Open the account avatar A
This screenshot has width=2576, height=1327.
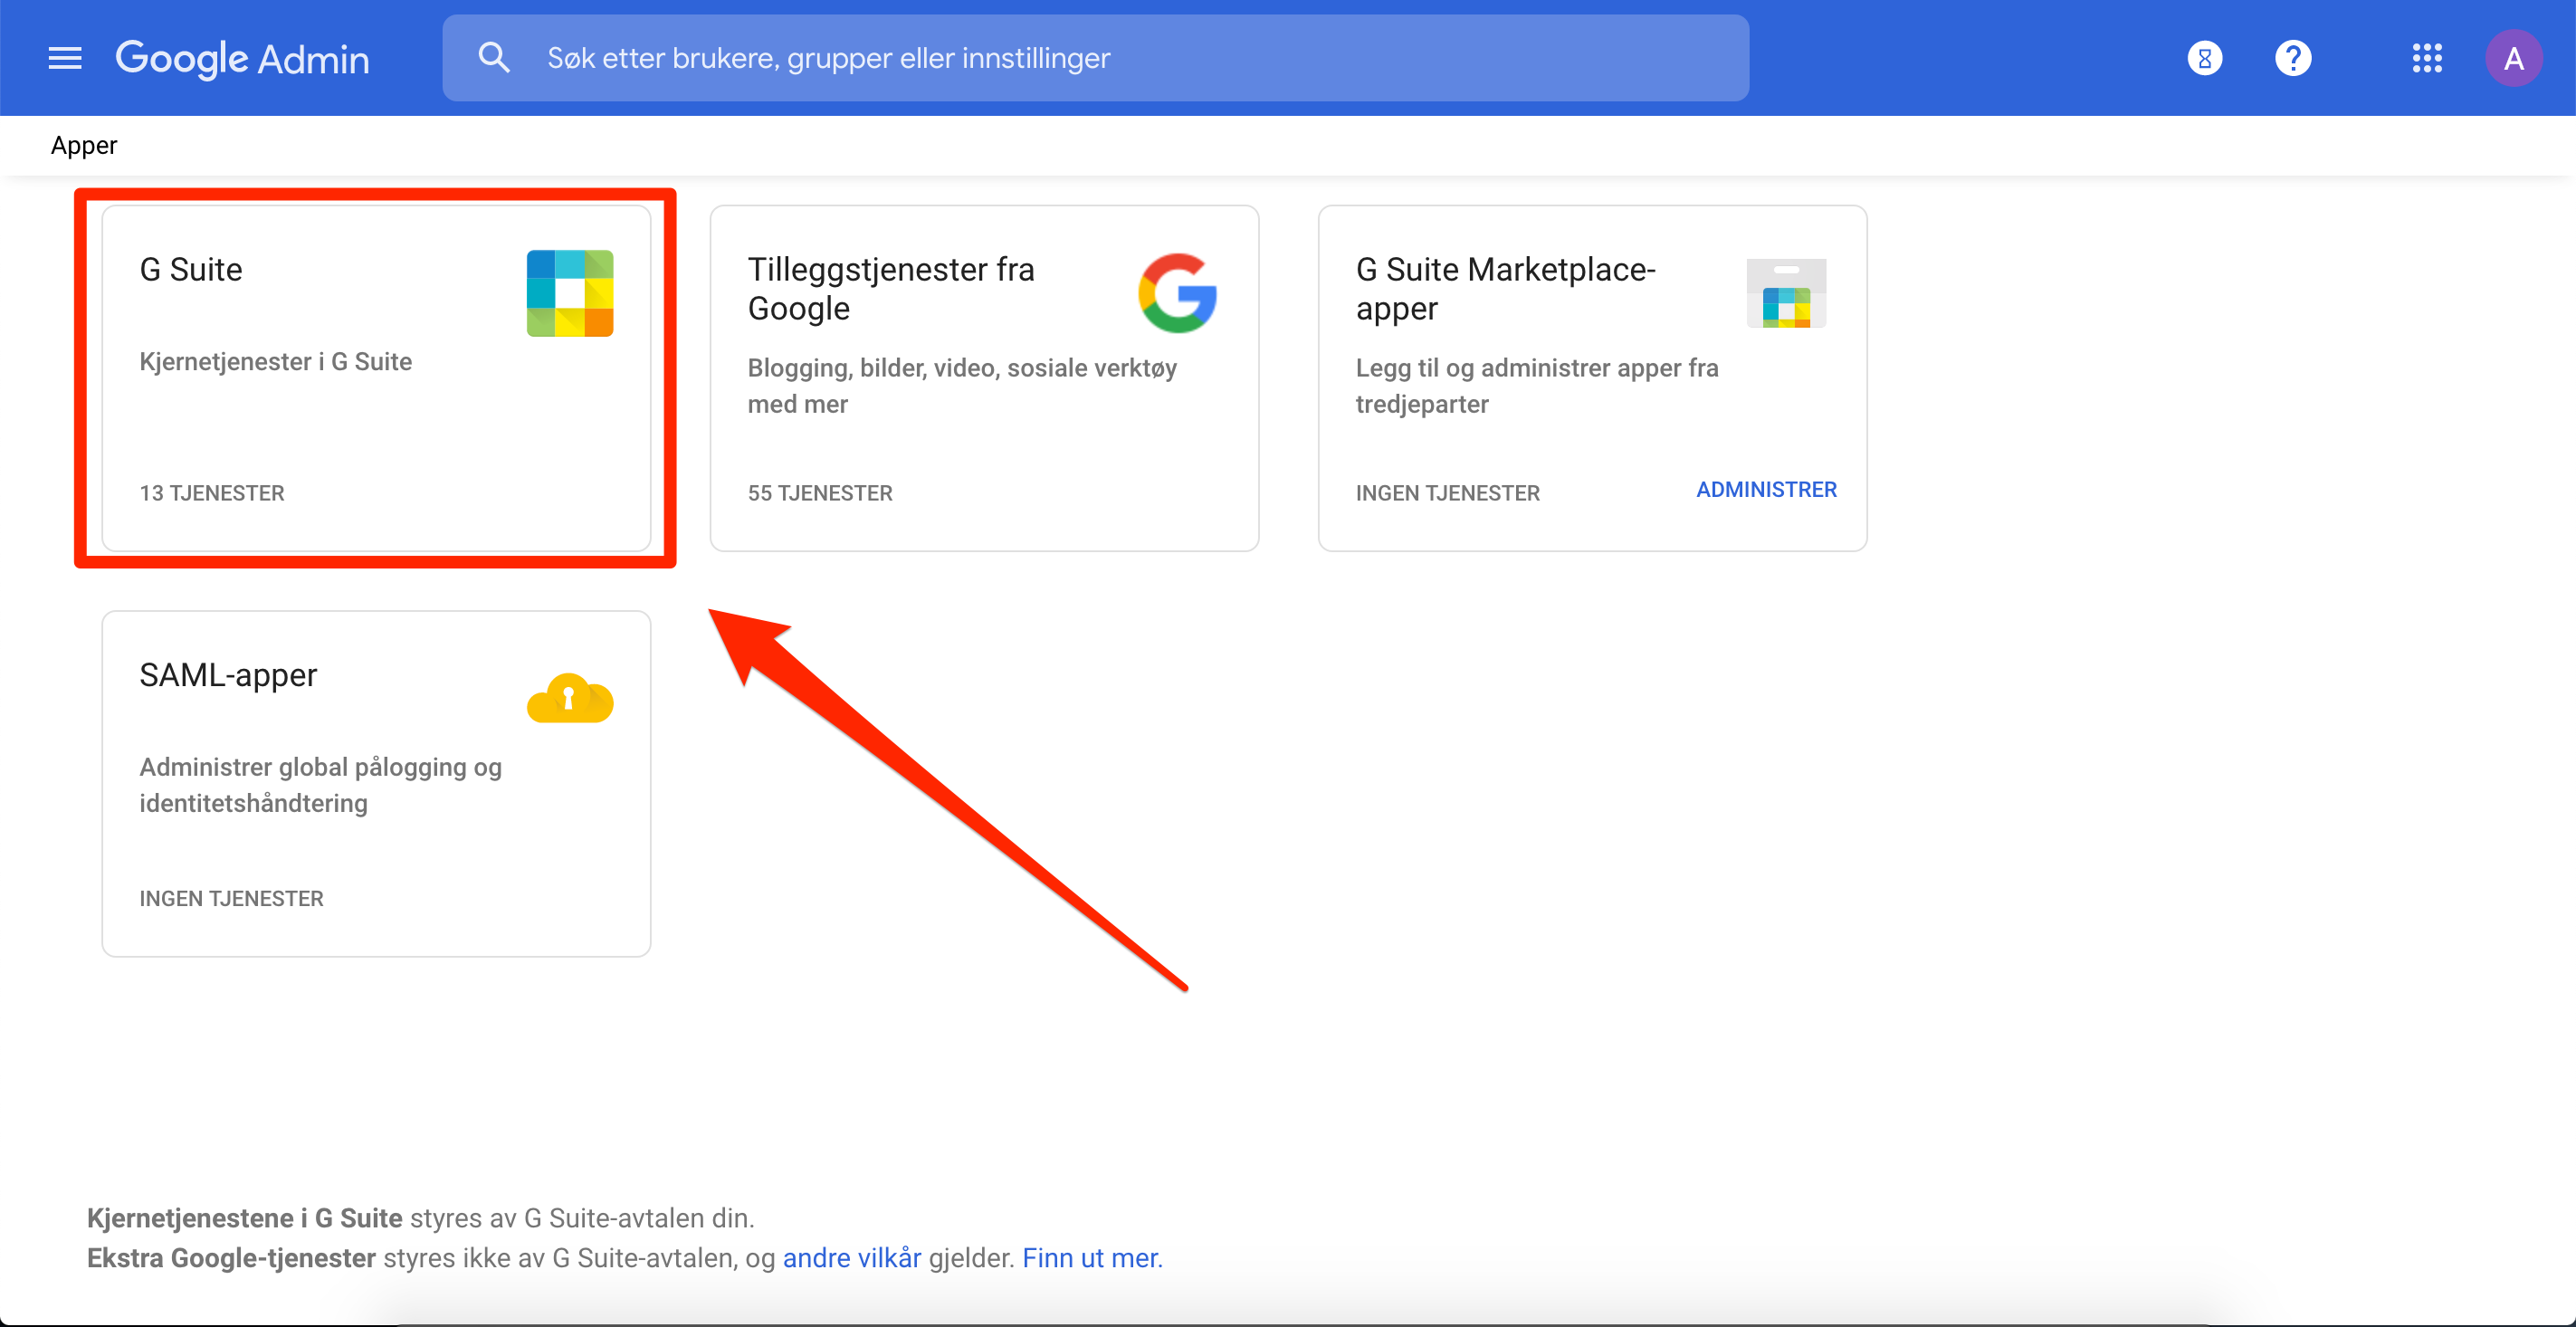click(x=2514, y=58)
